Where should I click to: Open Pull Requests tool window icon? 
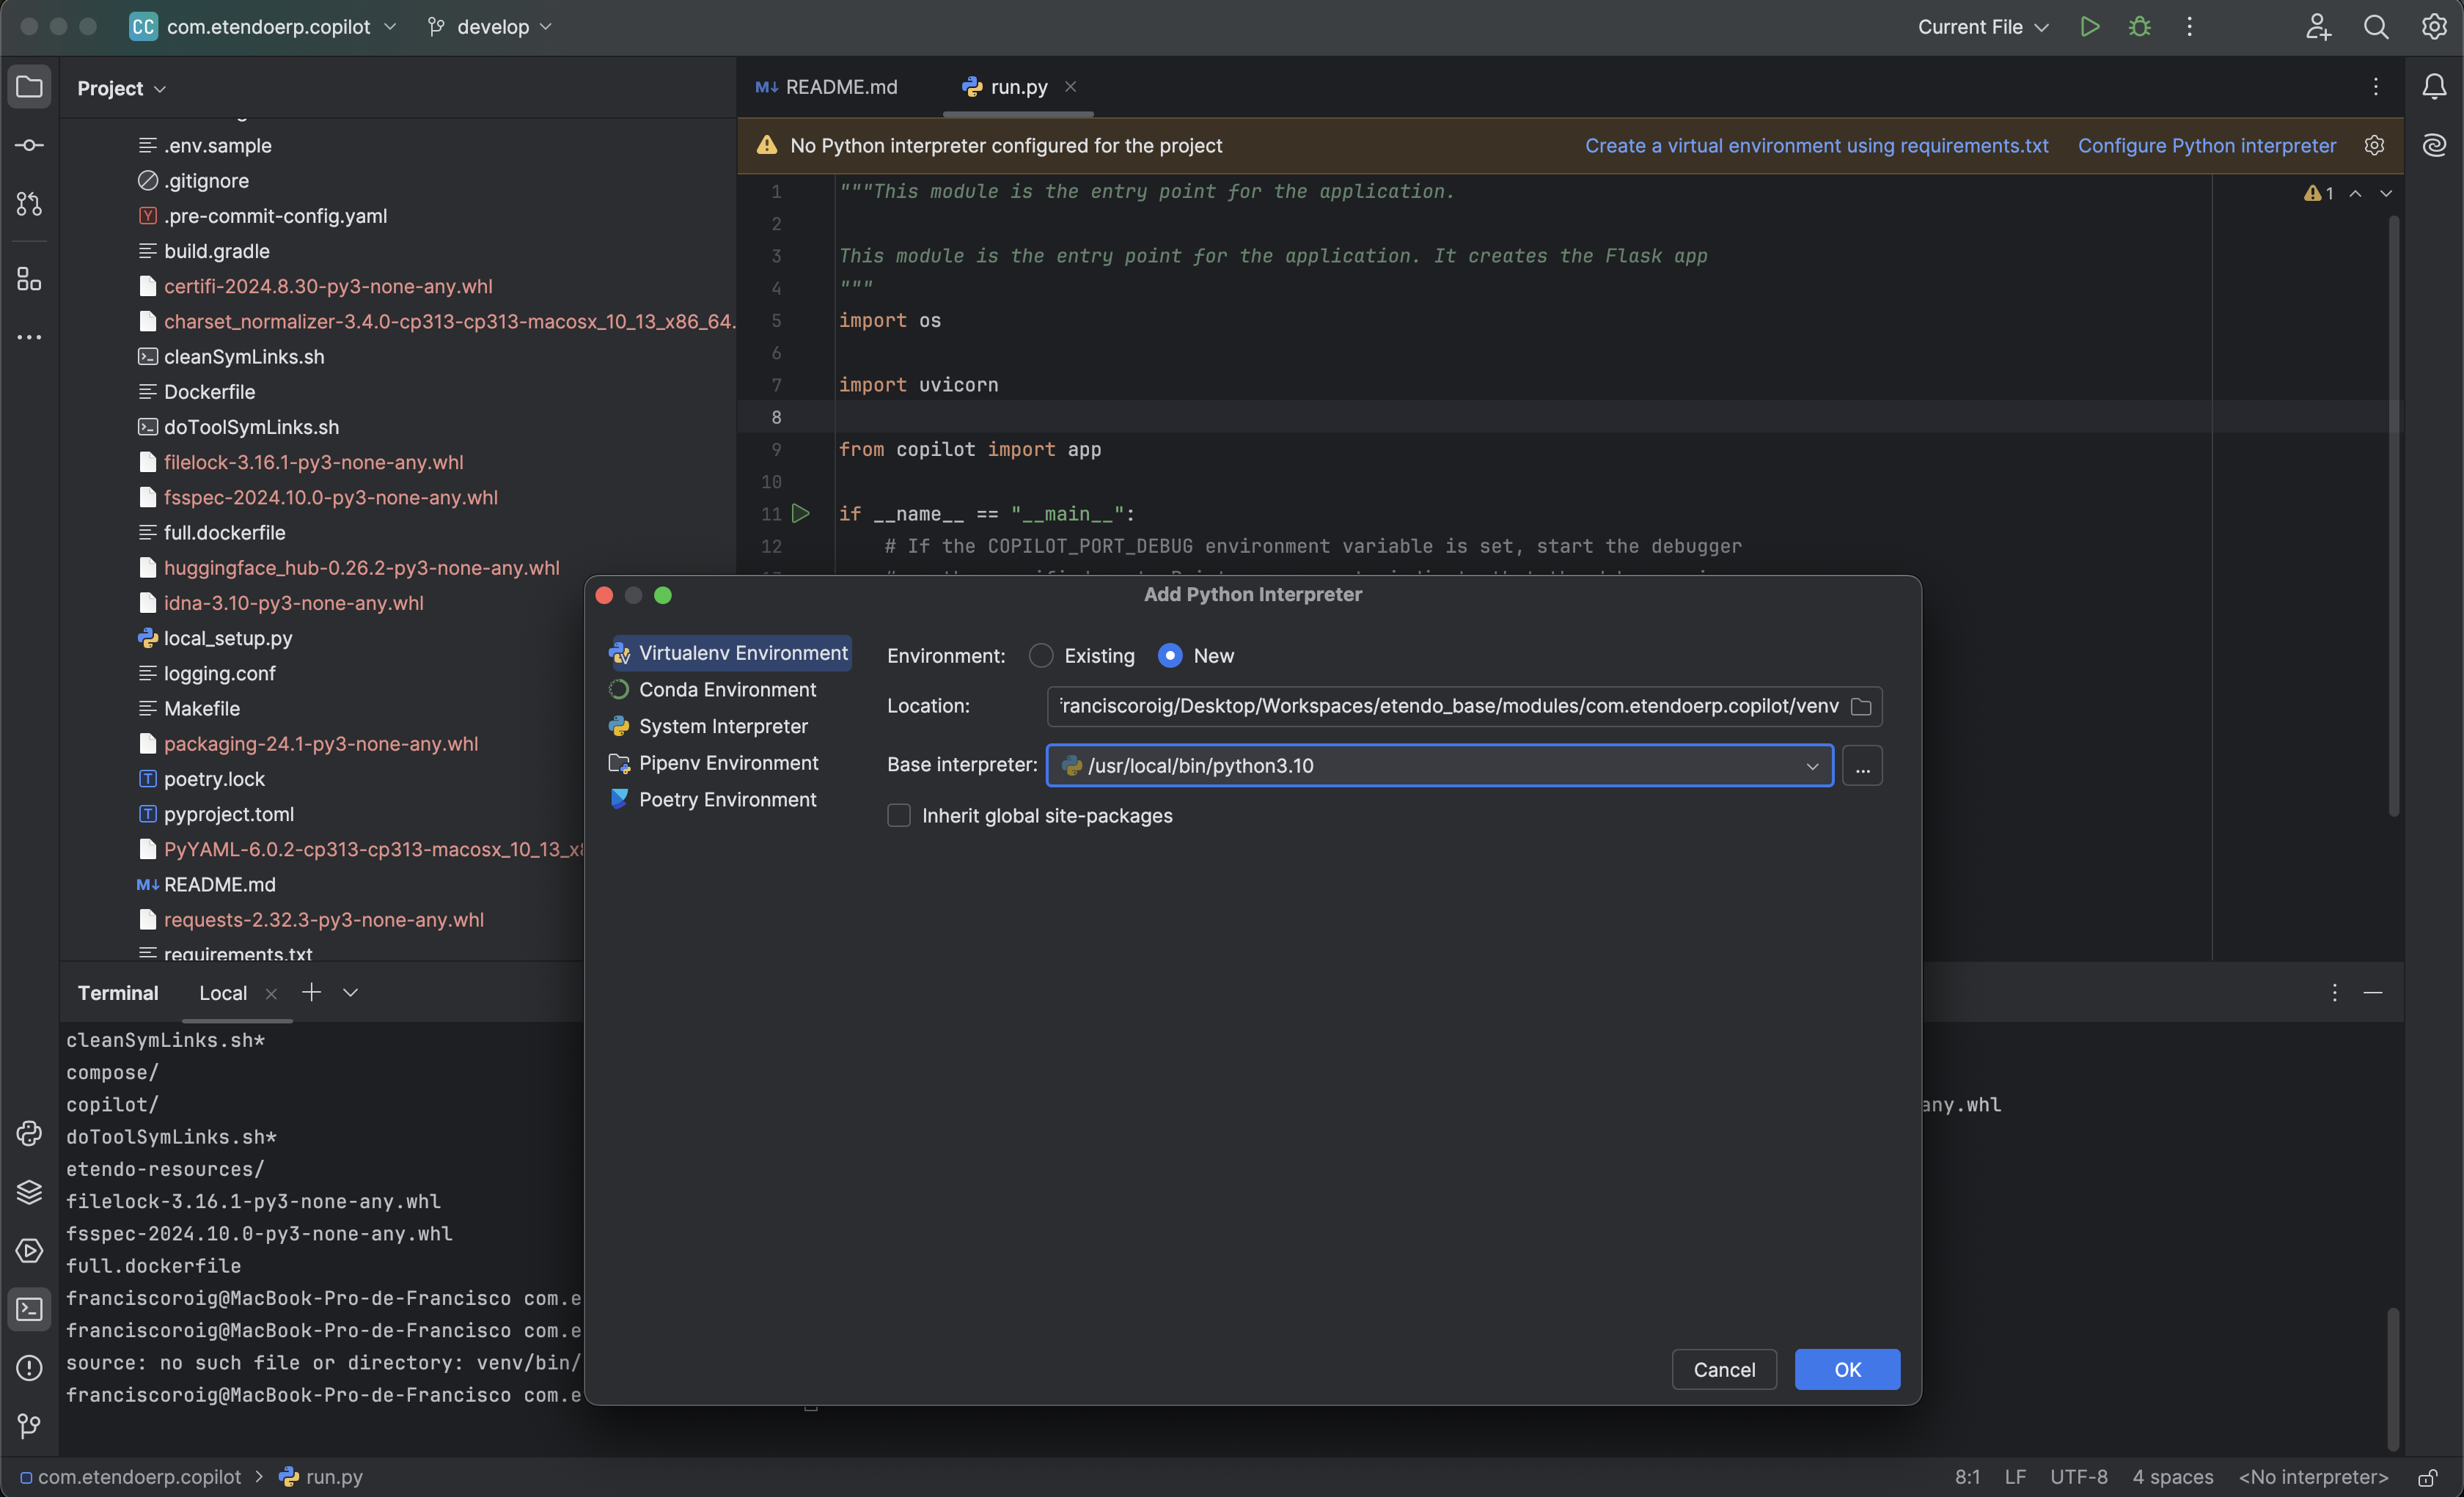pos(29,204)
